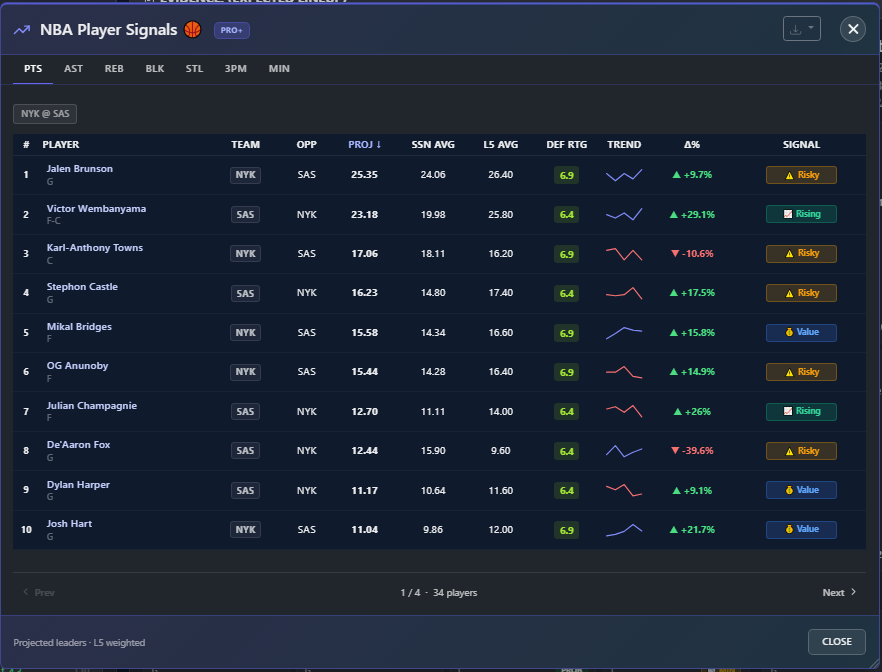Click De'Aaron Fox's 6.4 DEF RTG chip
Image resolution: width=882 pixels, height=672 pixels.
(x=566, y=451)
